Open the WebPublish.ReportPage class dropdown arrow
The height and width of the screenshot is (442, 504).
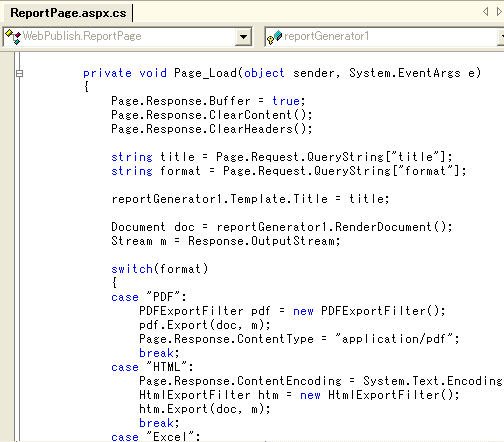tap(243, 36)
